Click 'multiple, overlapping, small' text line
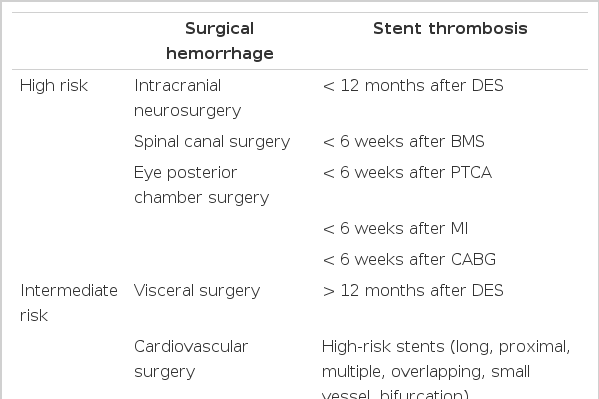Screen dimensions: 599x399 point(426,372)
